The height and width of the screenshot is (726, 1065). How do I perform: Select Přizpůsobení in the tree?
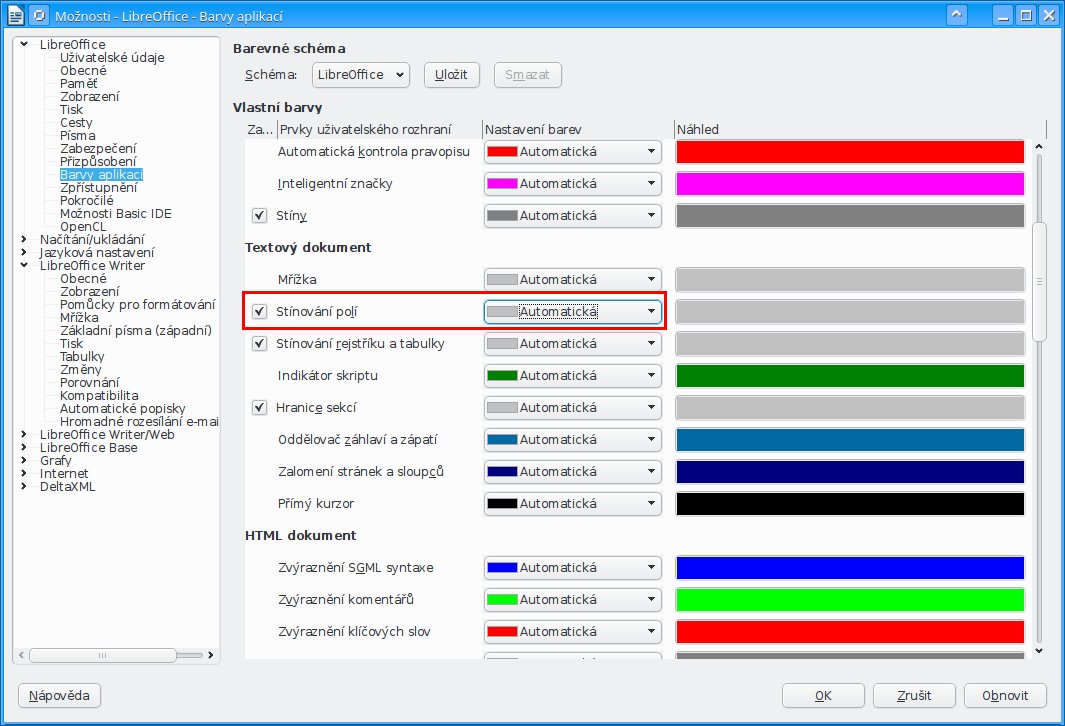(98, 162)
